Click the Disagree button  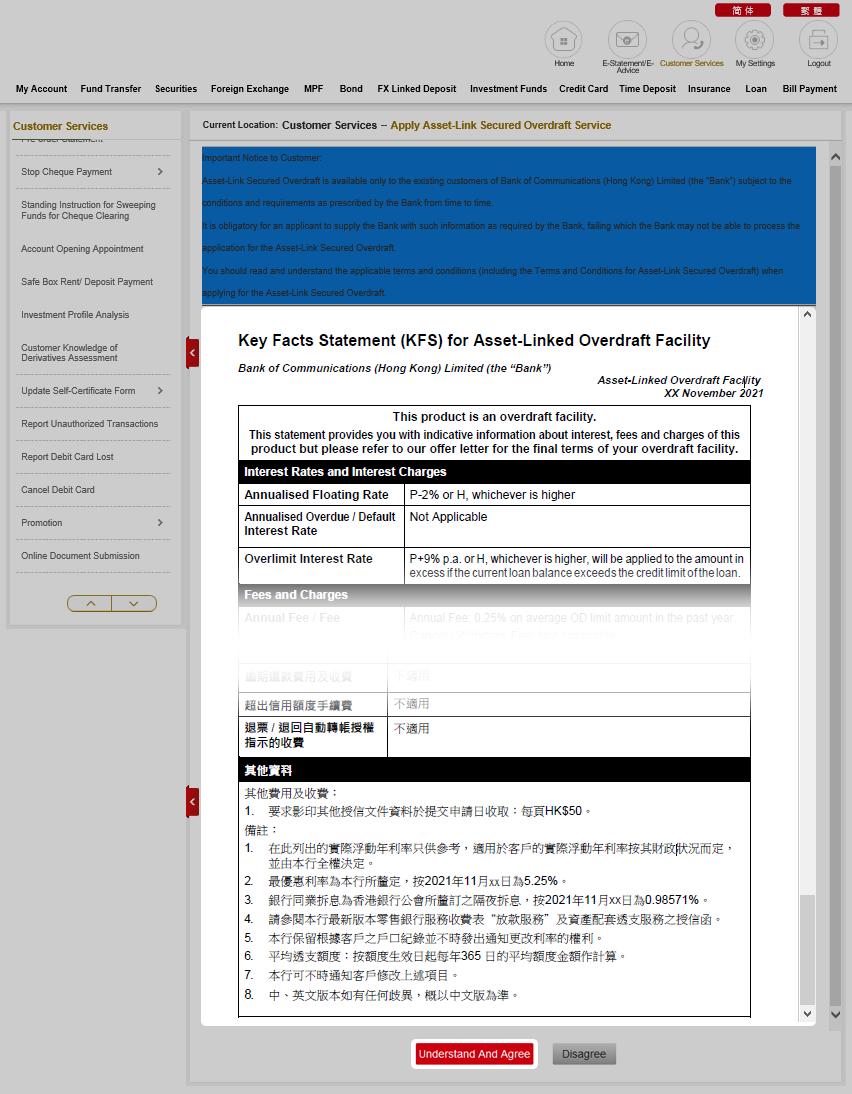584,1054
